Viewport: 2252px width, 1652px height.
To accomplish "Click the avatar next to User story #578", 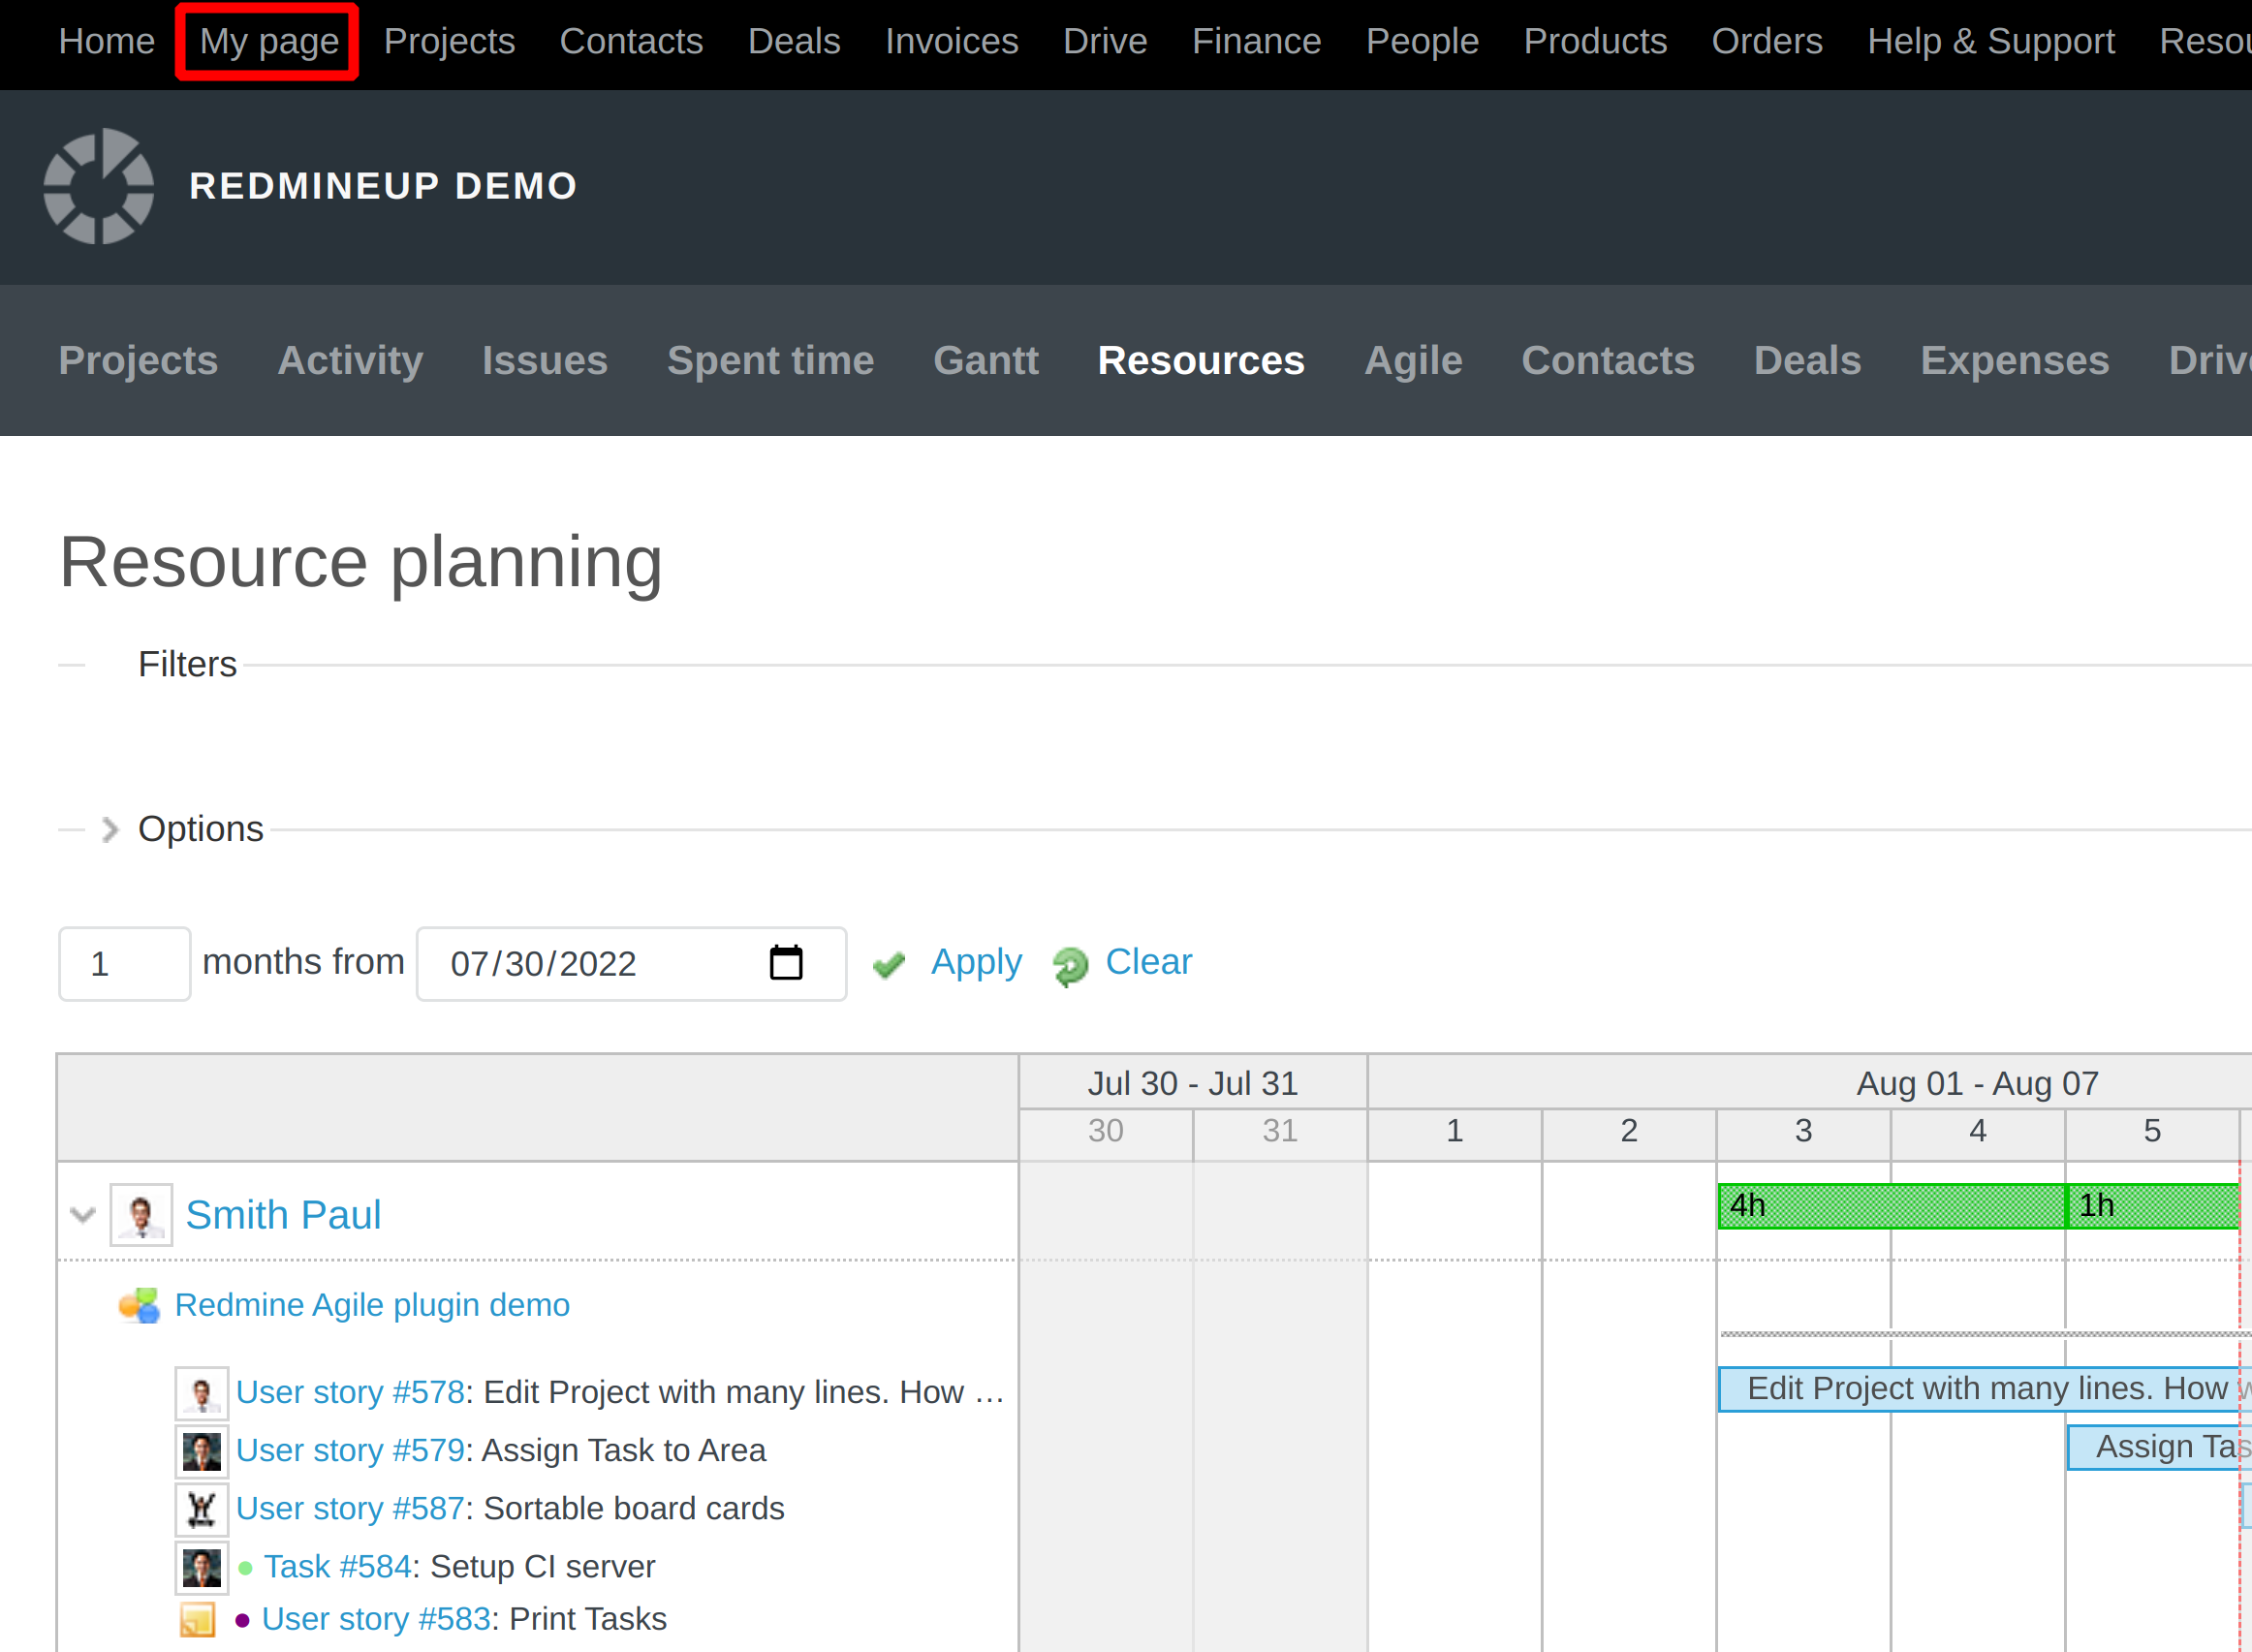I will click(201, 1391).
